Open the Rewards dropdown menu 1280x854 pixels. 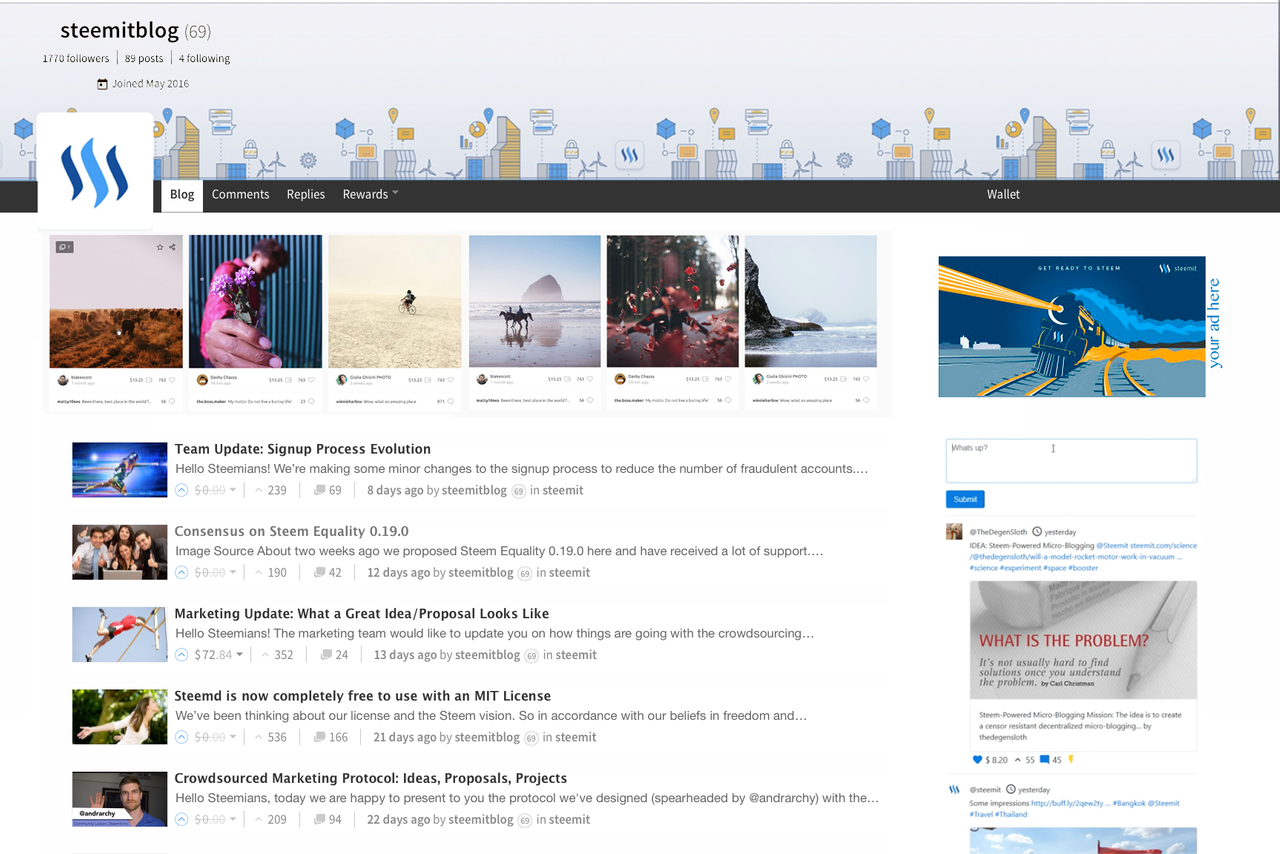click(x=370, y=194)
